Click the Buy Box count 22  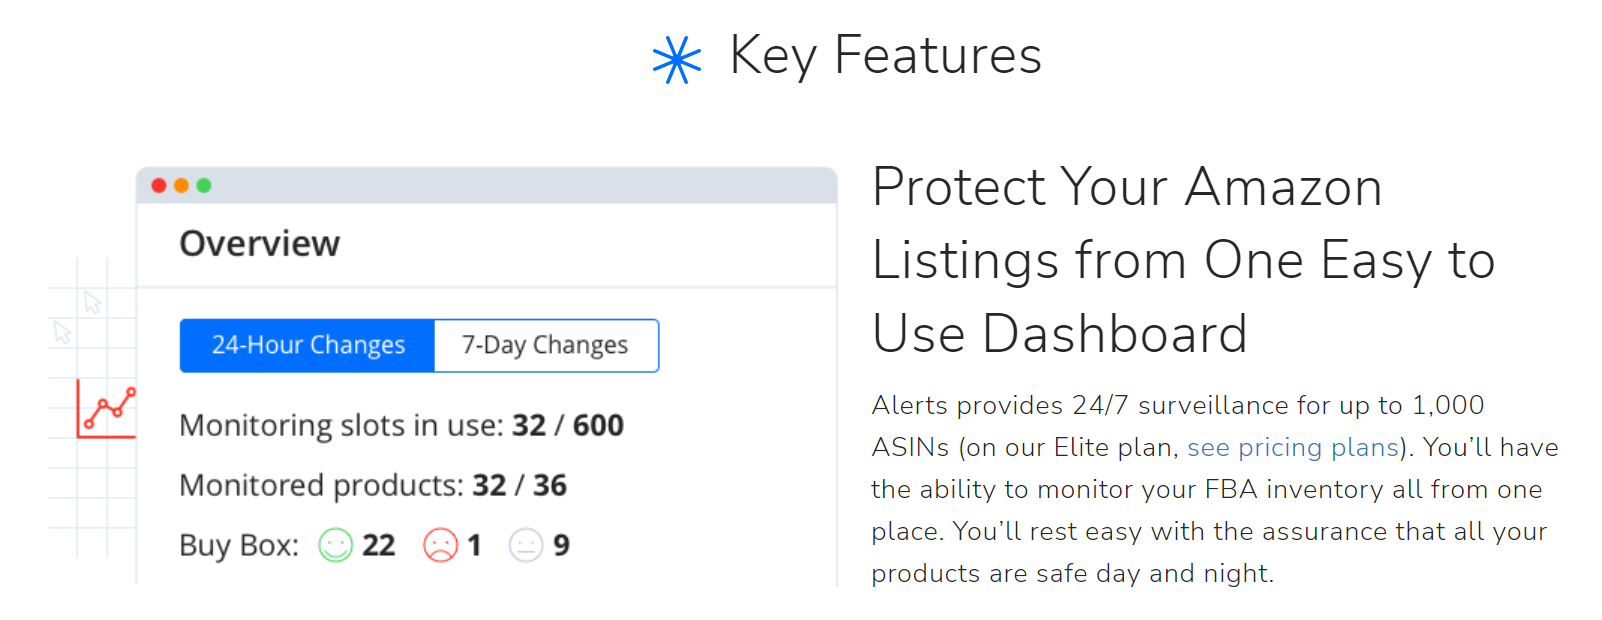(x=378, y=545)
